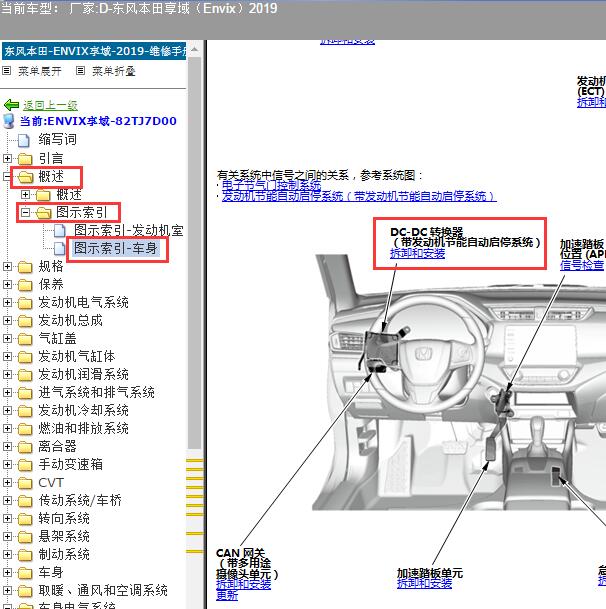Screen dimensions: 606x609
Task: Select the 手动变速箱 folder label
Action: point(70,465)
